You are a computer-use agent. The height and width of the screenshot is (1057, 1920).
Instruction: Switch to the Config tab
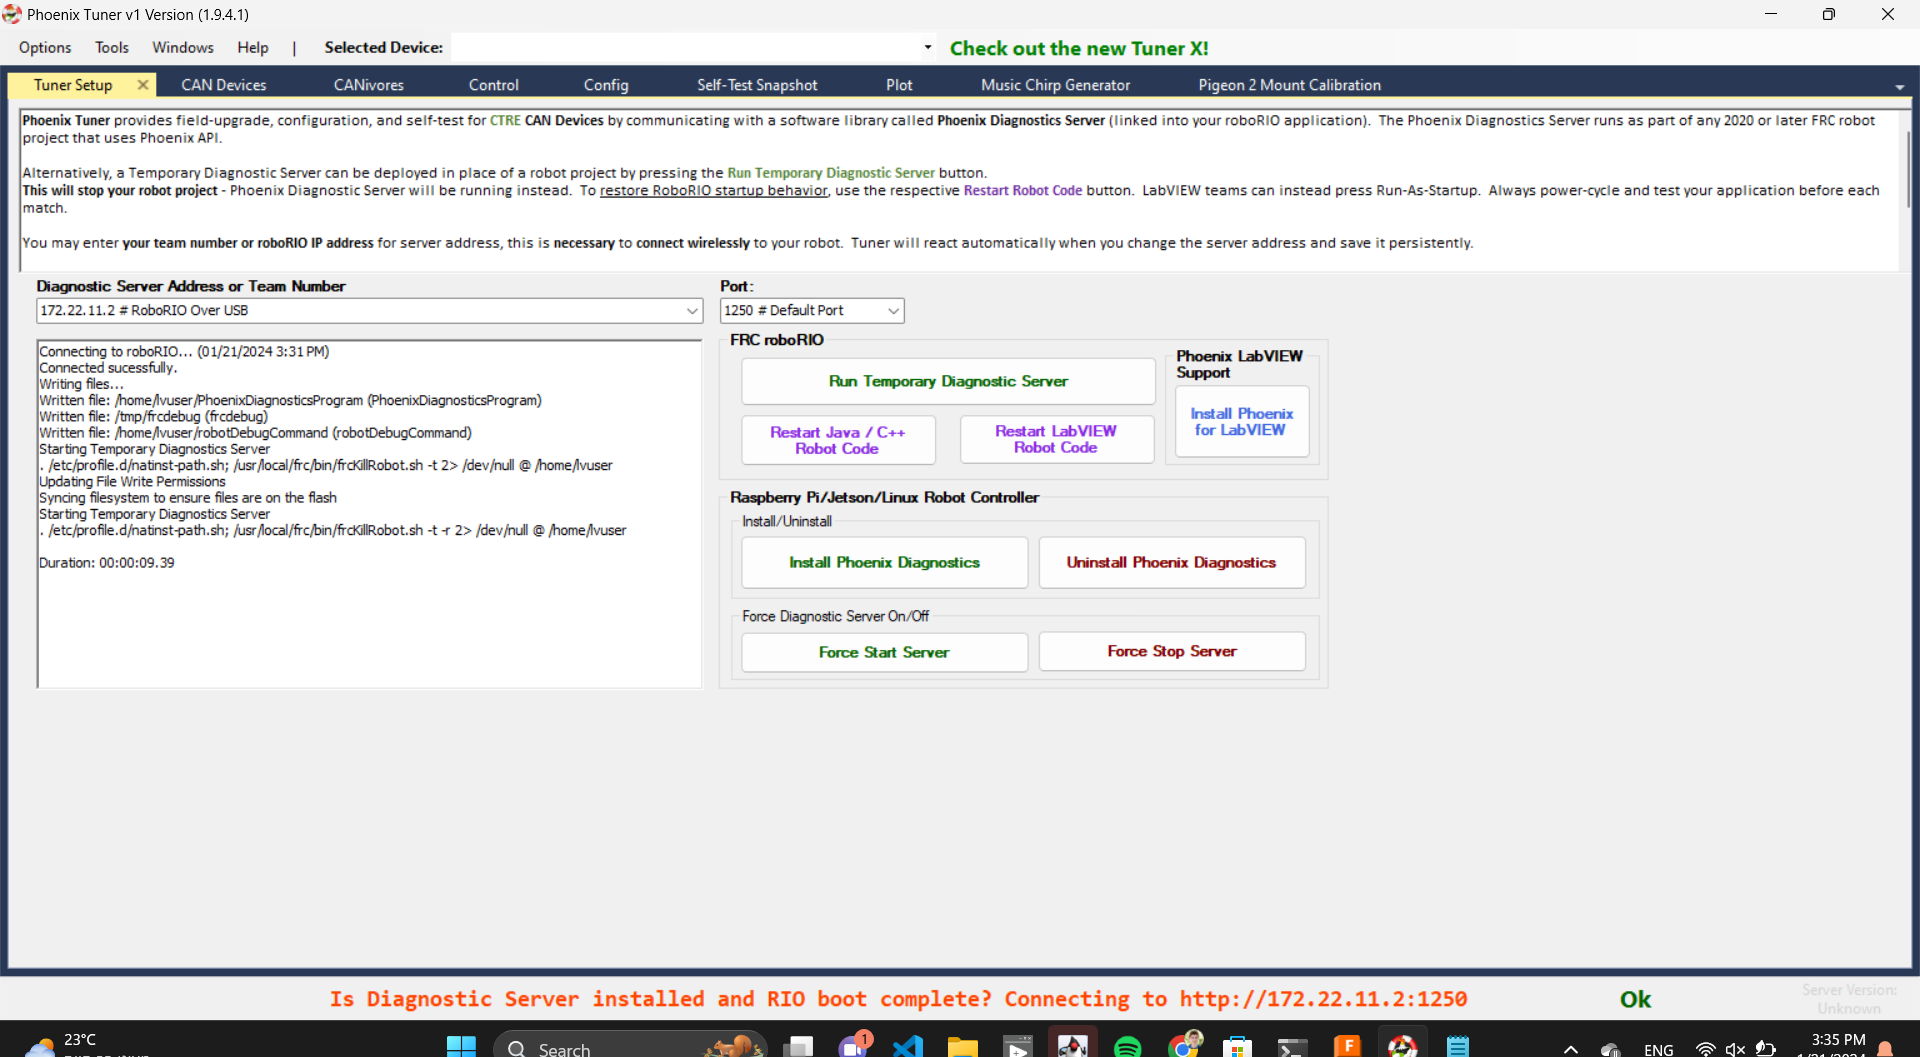pos(606,85)
